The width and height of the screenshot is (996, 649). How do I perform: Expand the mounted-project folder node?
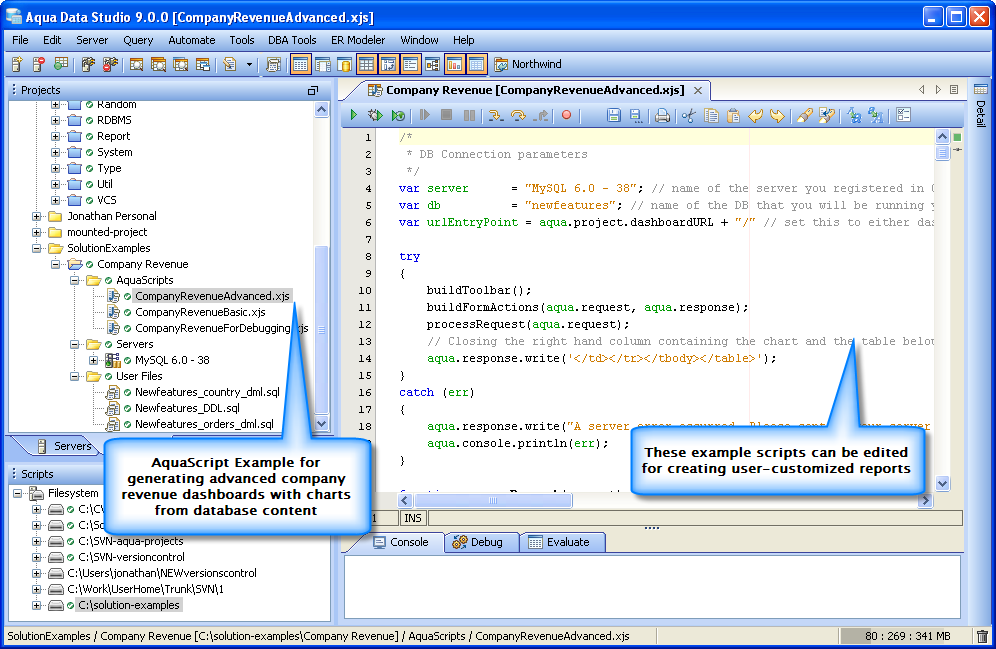click(37, 232)
